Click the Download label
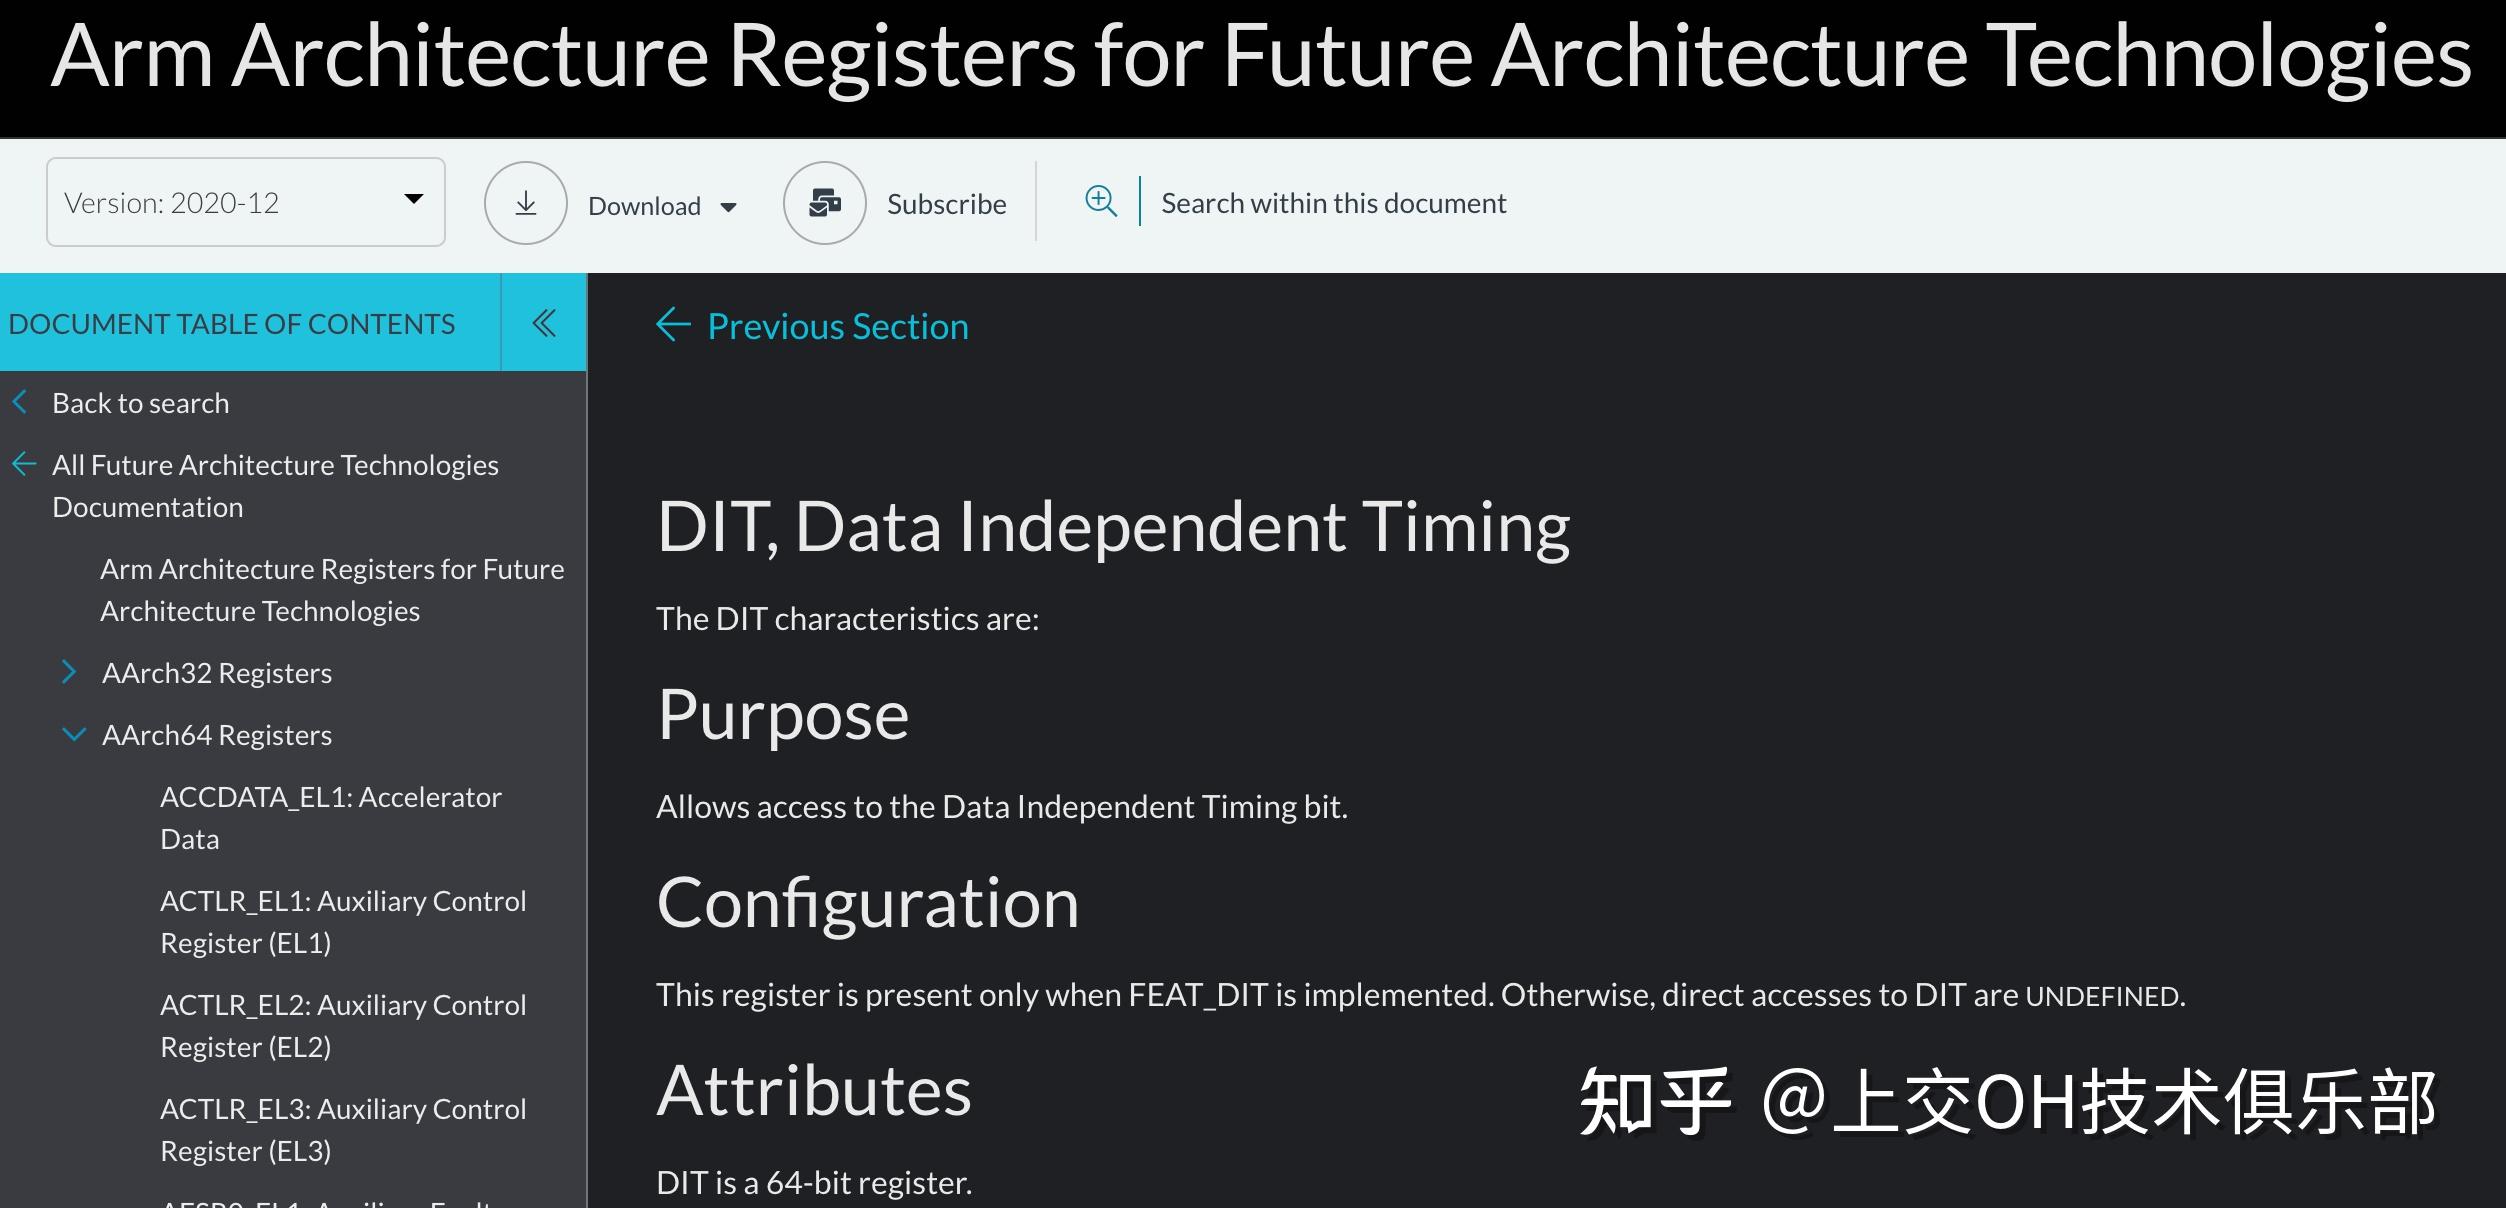 tap(644, 206)
